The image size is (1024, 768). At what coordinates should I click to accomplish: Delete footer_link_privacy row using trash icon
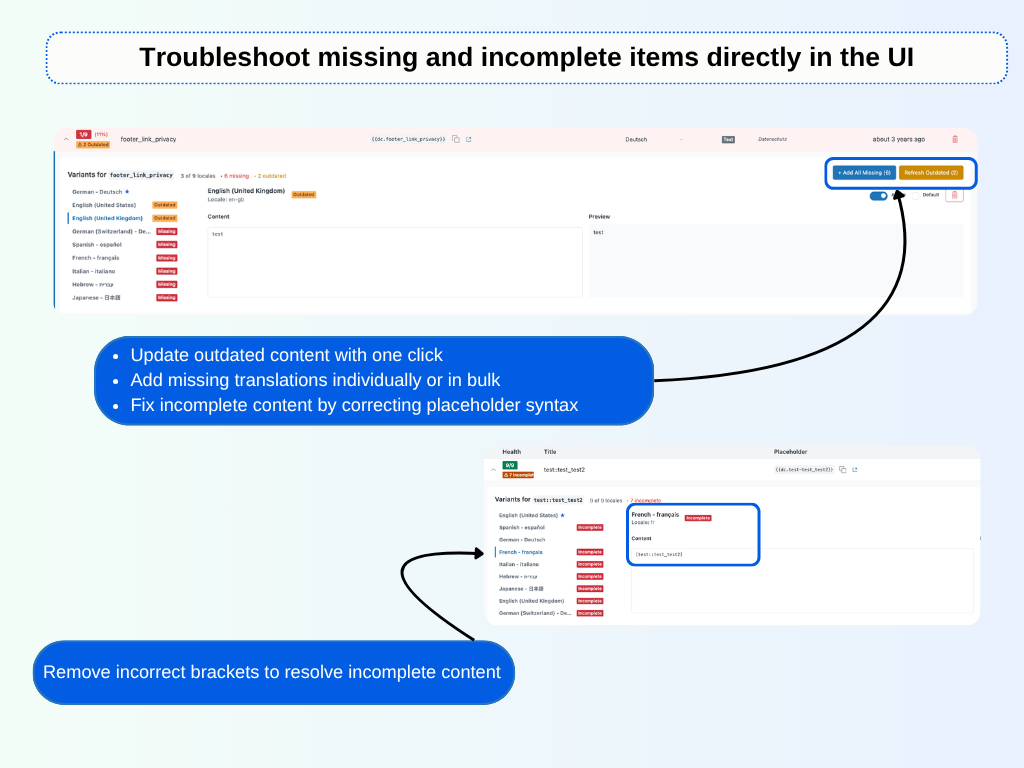[955, 139]
